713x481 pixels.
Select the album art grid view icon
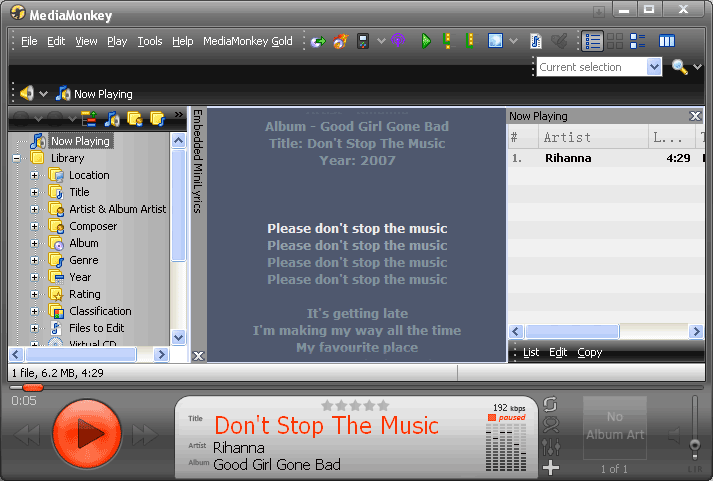pos(615,41)
